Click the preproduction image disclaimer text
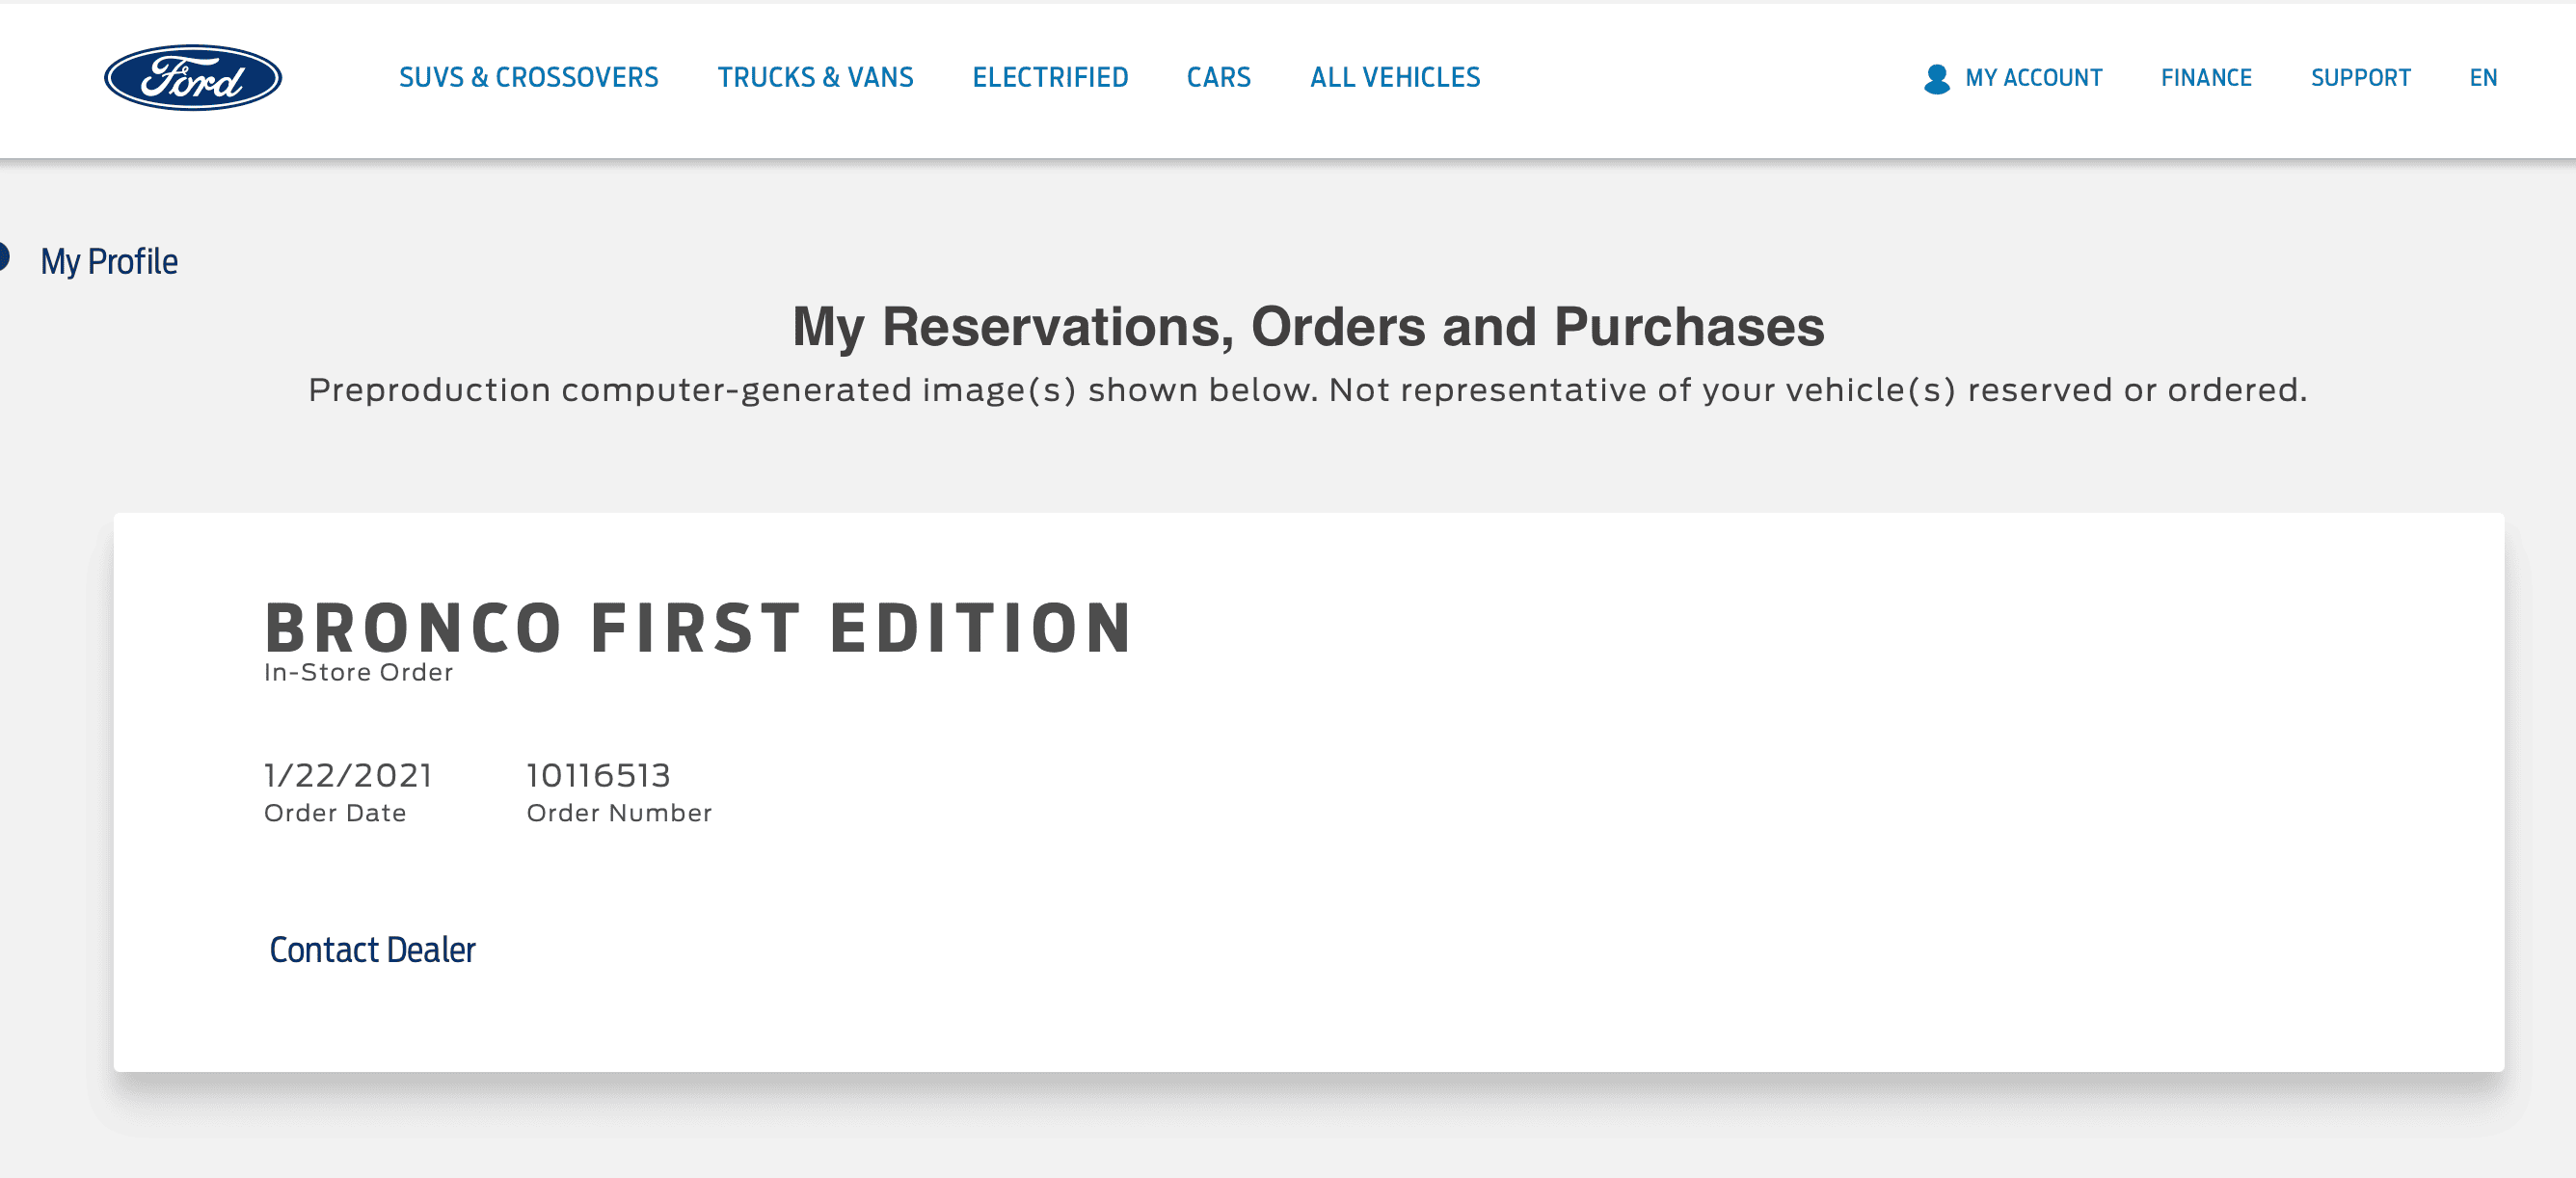 click(1308, 390)
